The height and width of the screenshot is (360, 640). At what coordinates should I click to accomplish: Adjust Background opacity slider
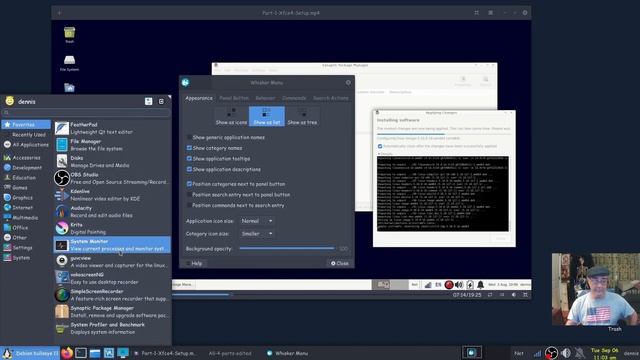pos(287,248)
